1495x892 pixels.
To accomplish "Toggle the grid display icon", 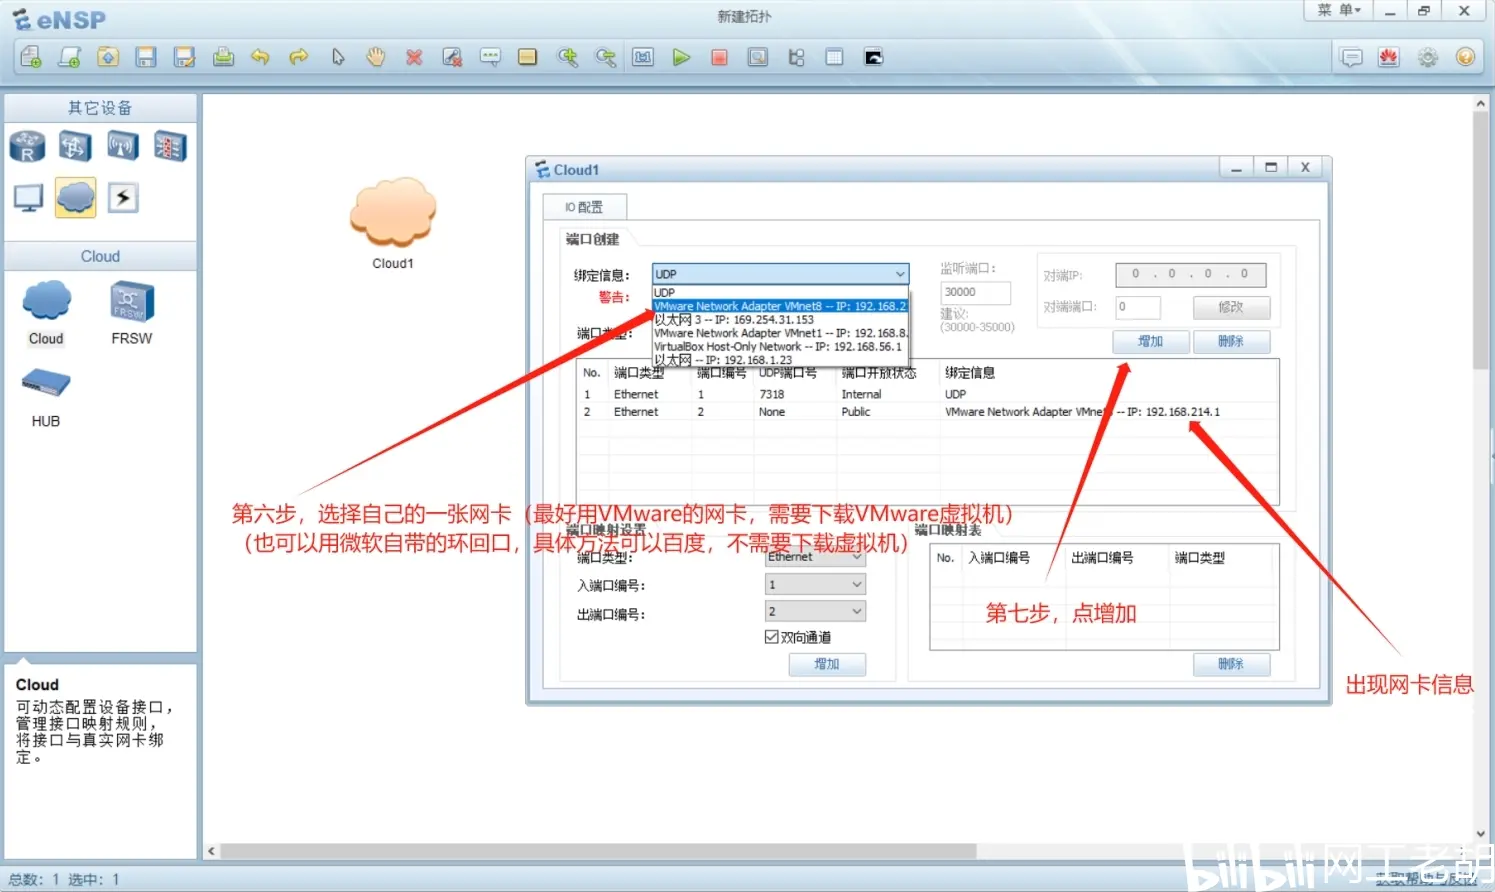I will point(834,57).
